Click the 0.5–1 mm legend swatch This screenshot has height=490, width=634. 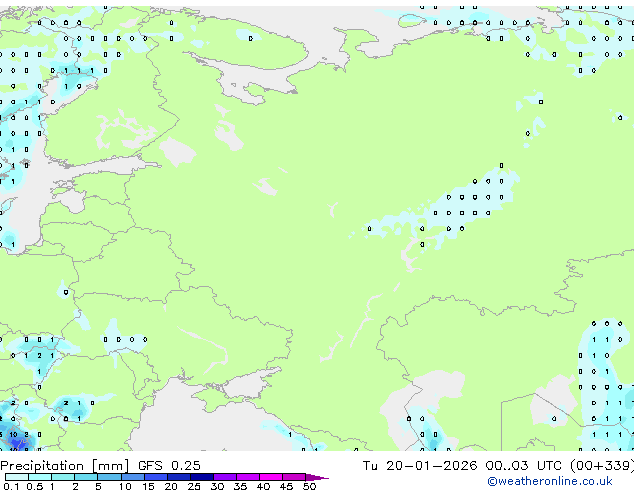(x=40, y=477)
